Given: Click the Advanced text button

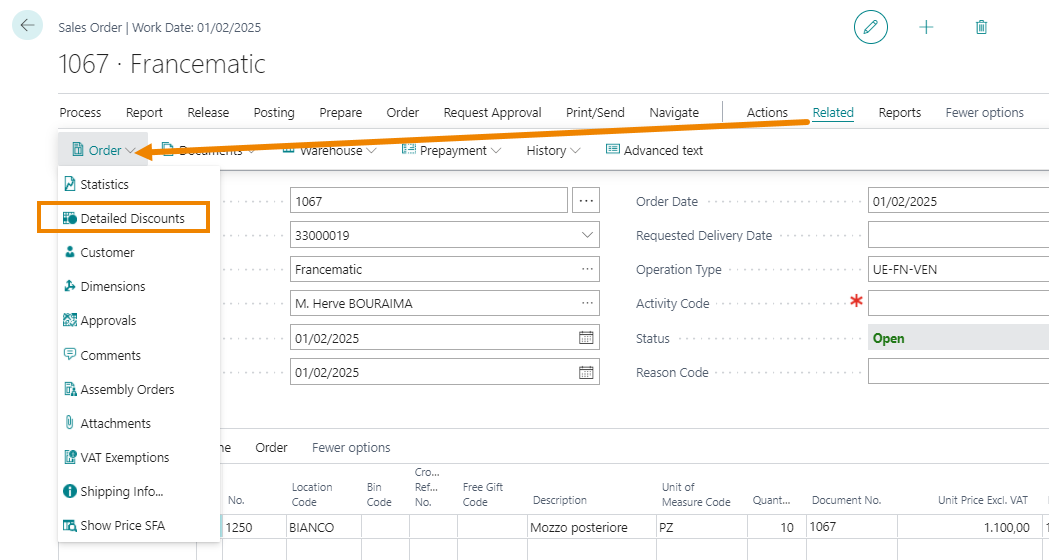Looking at the screenshot, I should (x=654, y=151).
